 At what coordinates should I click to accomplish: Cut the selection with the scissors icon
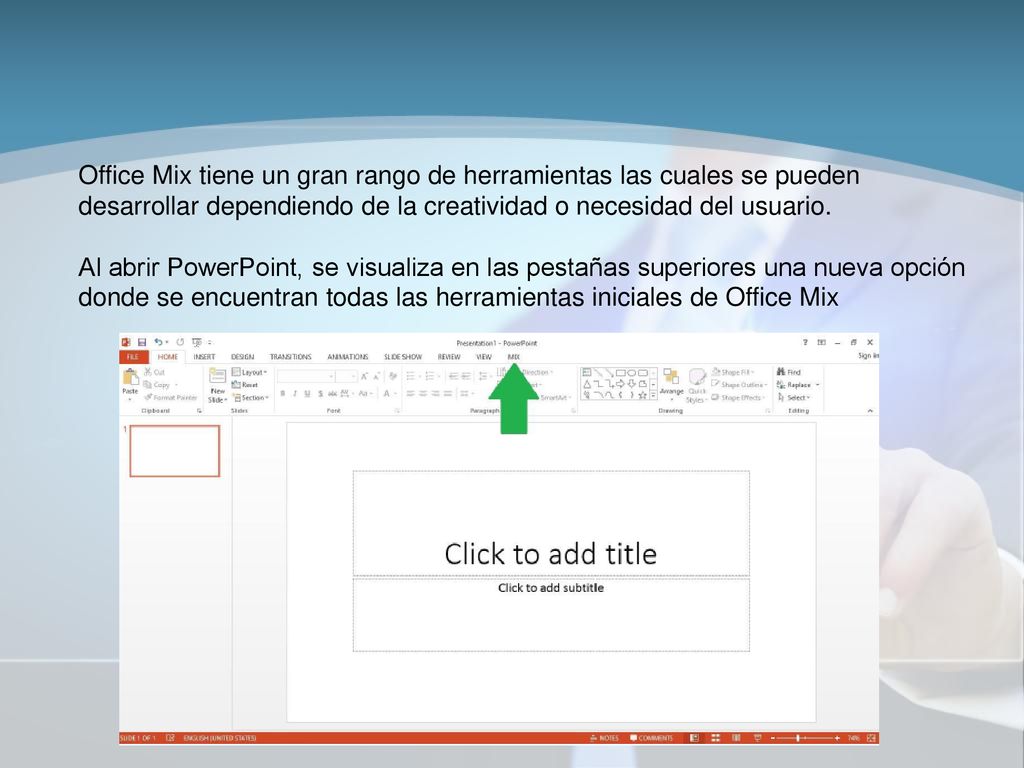coord(155,372)
